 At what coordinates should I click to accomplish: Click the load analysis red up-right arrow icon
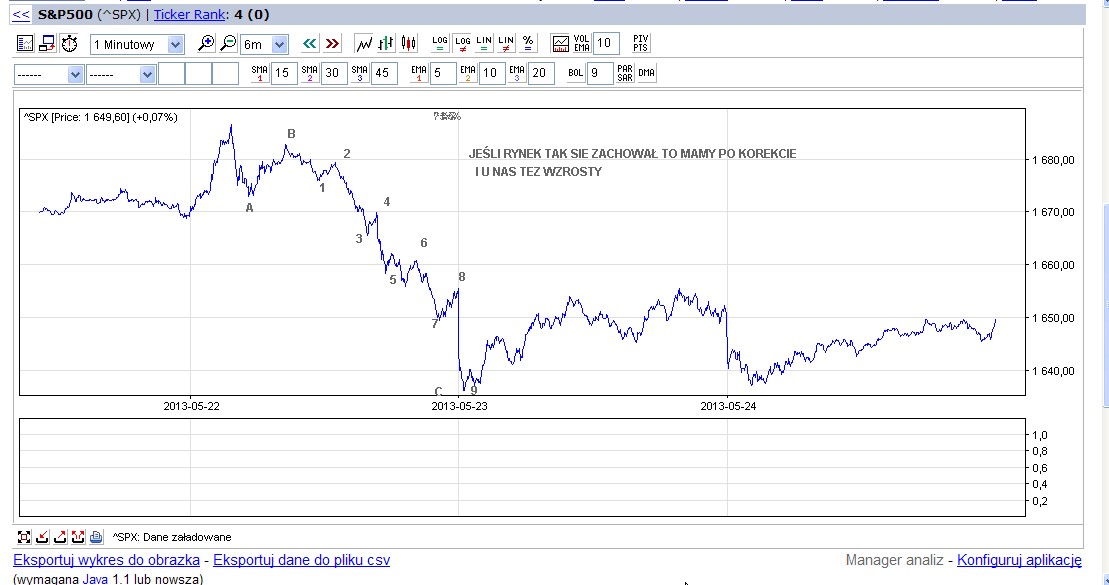(60, 537)
